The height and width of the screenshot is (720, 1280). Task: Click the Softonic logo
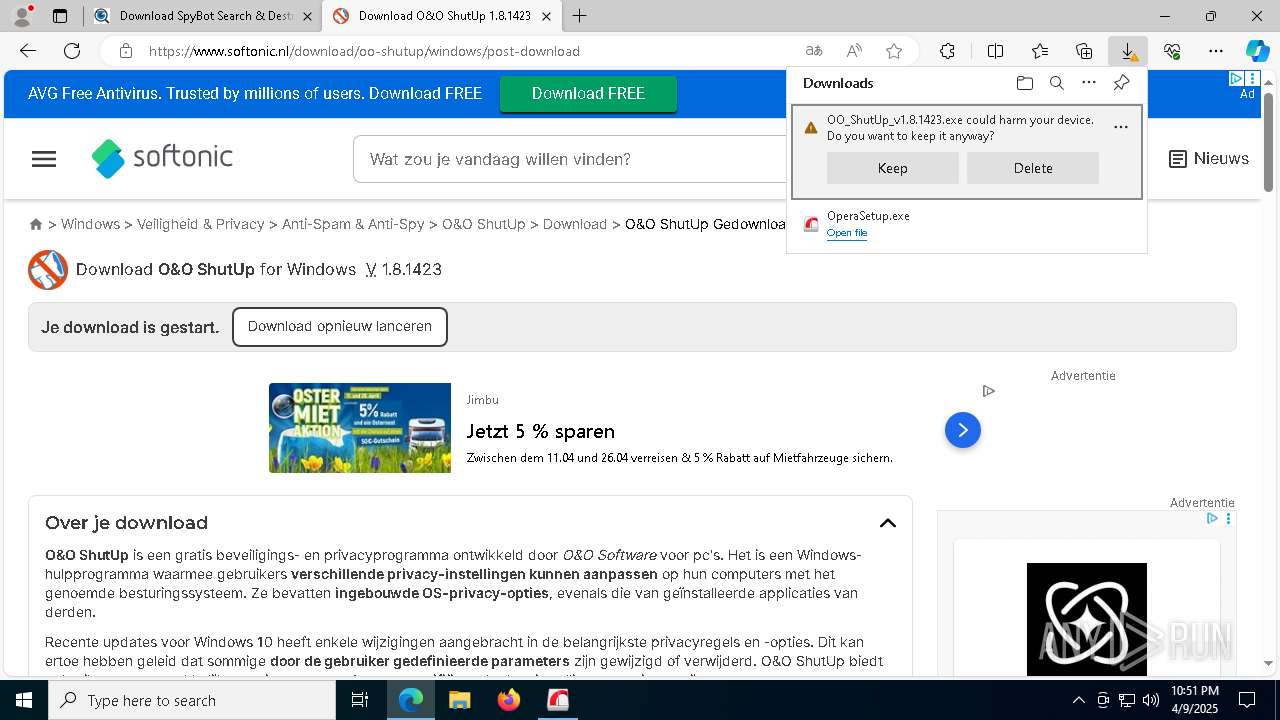(x=162, y=158)
